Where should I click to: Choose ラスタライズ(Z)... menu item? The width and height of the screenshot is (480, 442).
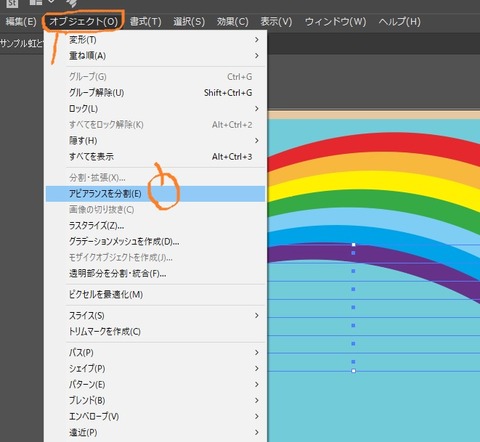(155, 226)
